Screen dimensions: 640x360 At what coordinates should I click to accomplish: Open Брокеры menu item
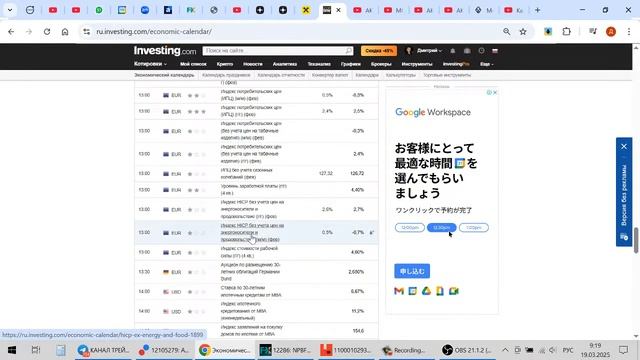coord(381,64)
